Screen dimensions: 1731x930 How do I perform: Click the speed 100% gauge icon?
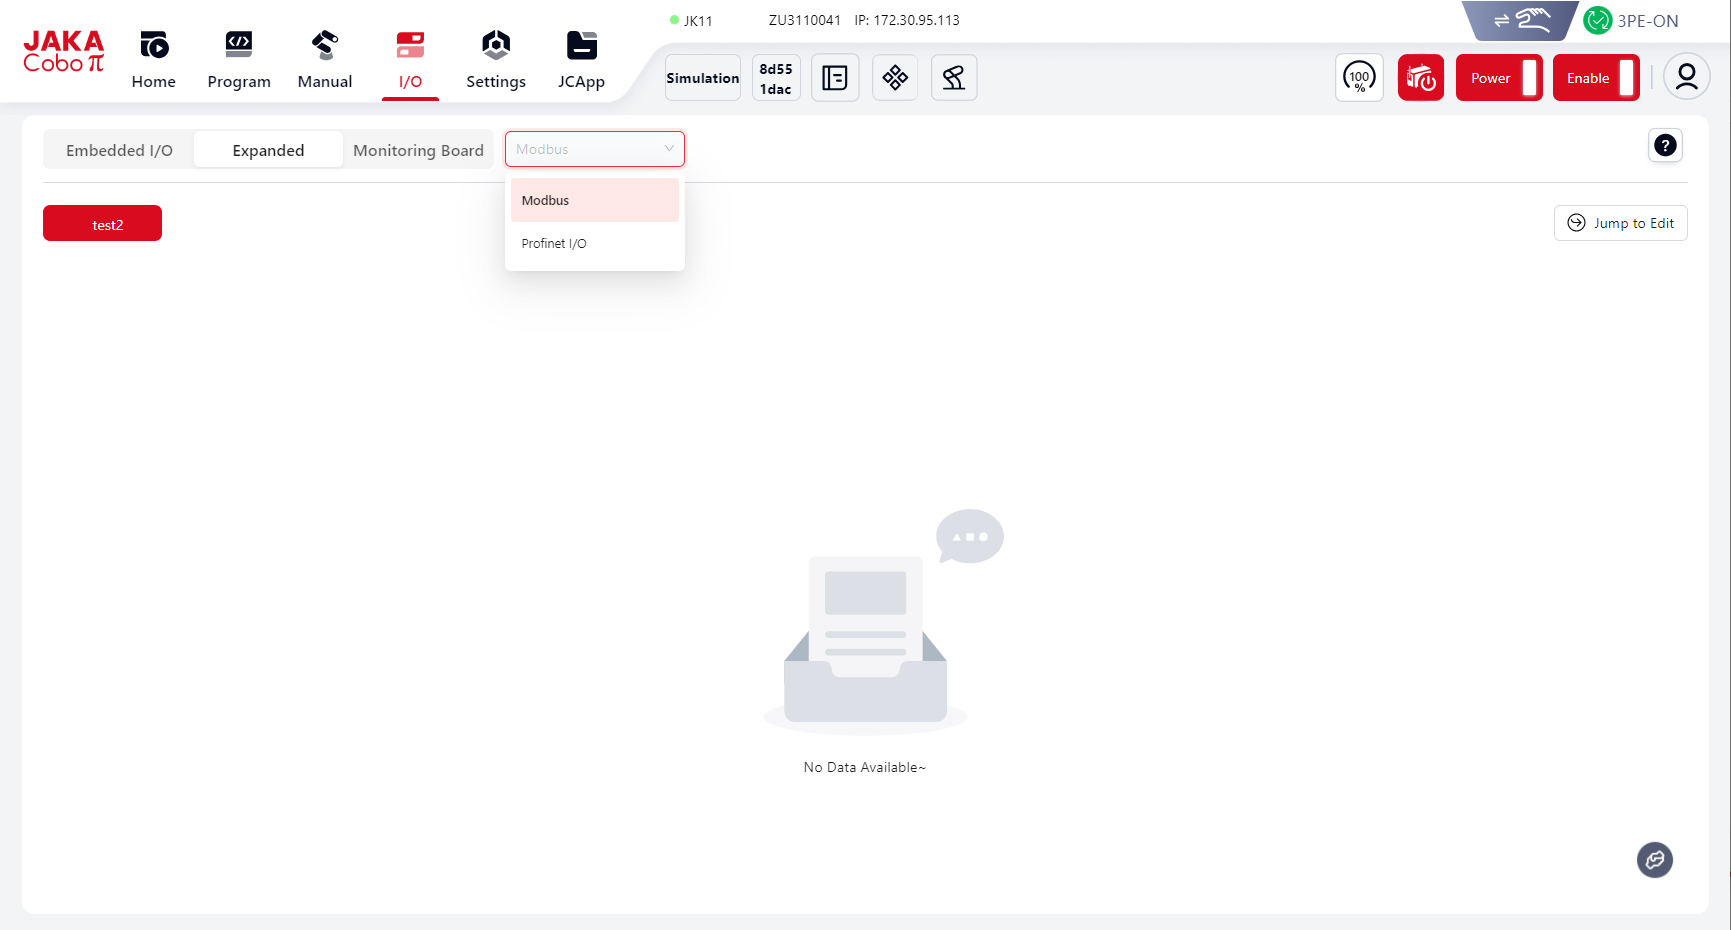(1359, 78)
